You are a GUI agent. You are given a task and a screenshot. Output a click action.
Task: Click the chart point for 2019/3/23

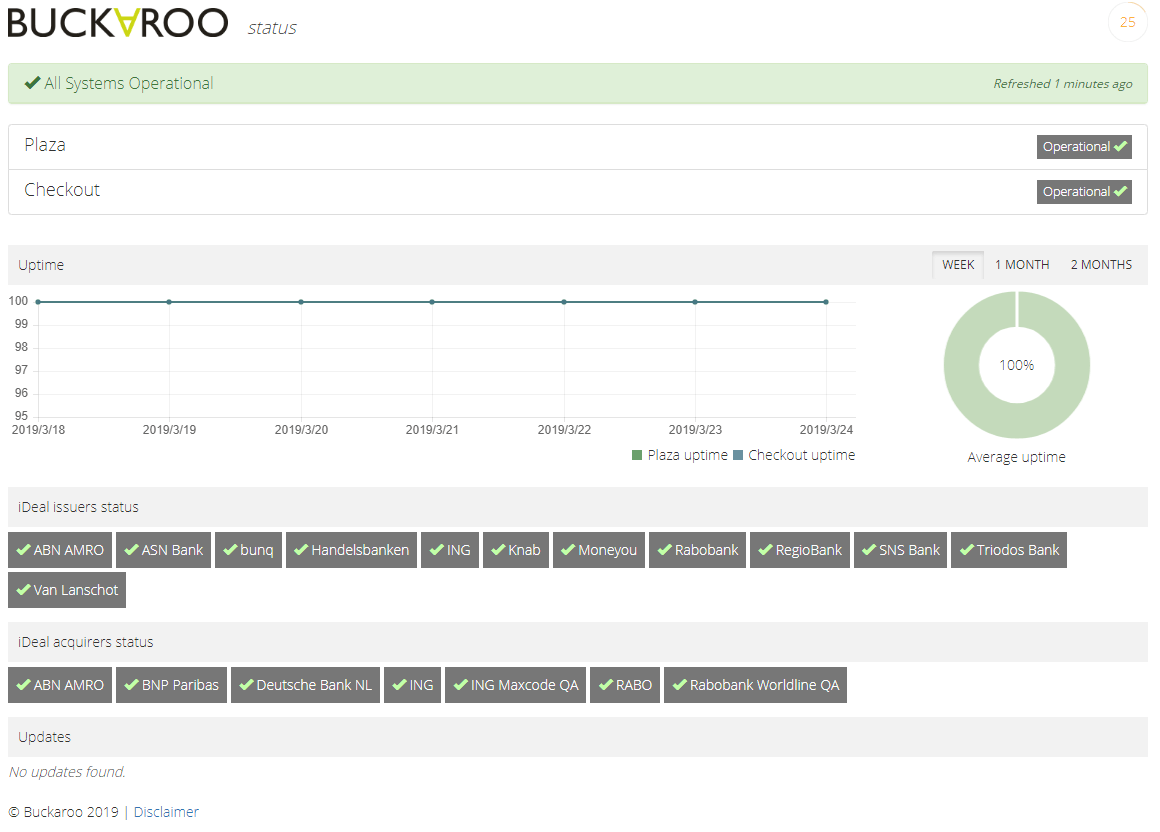tap(695, 302)
